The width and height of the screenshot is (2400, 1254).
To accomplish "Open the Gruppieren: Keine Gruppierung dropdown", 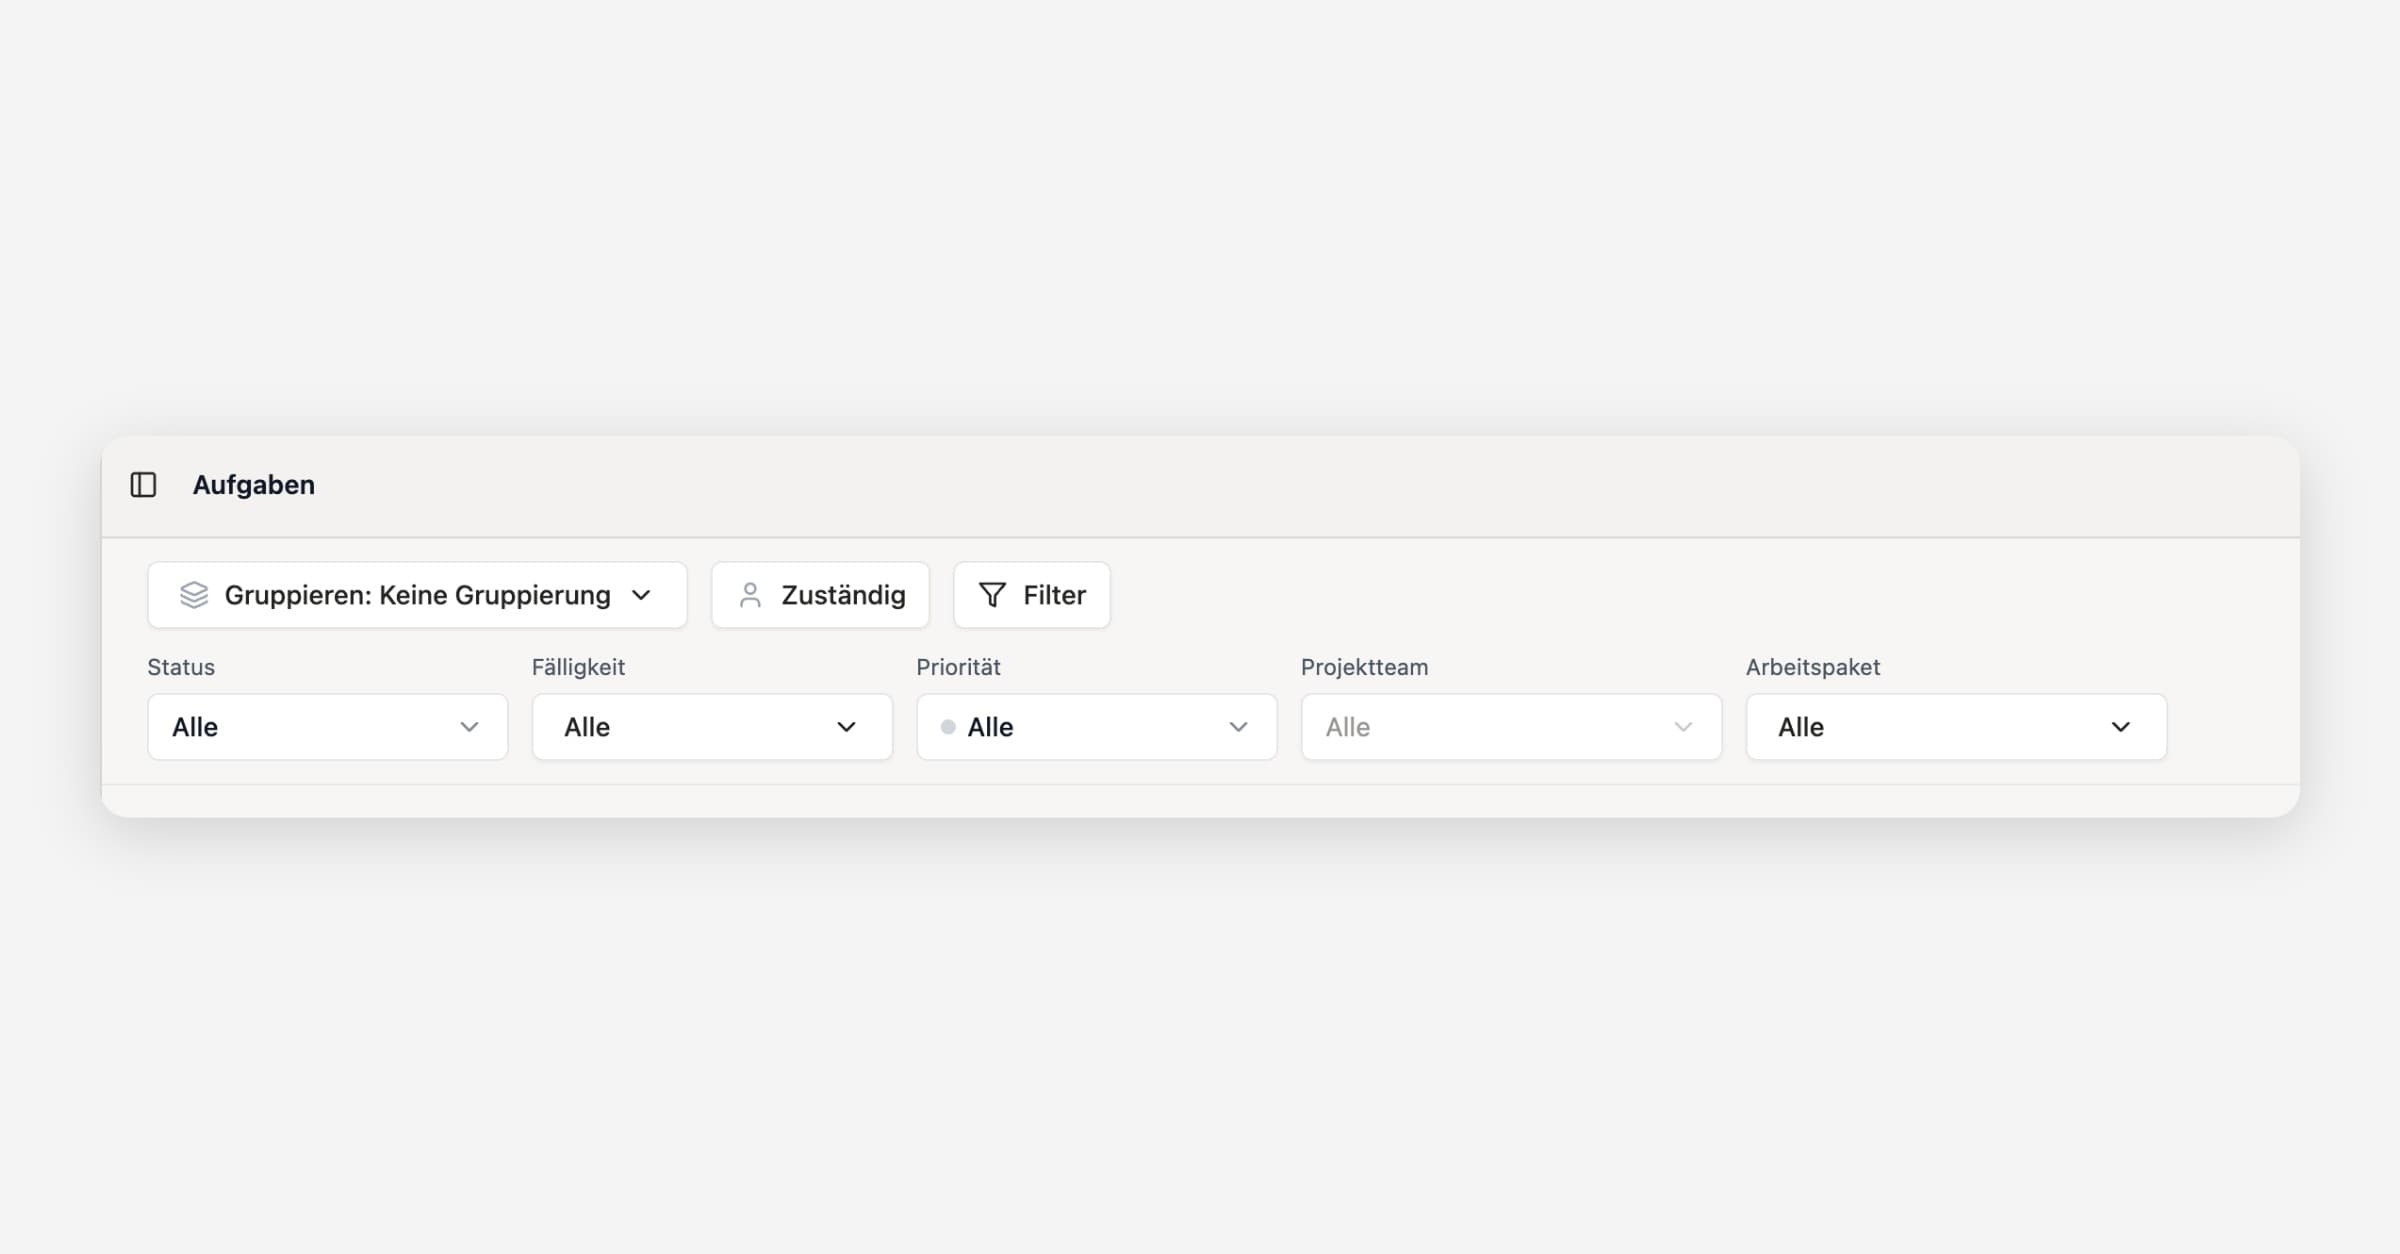I will [x=417, y=595].
